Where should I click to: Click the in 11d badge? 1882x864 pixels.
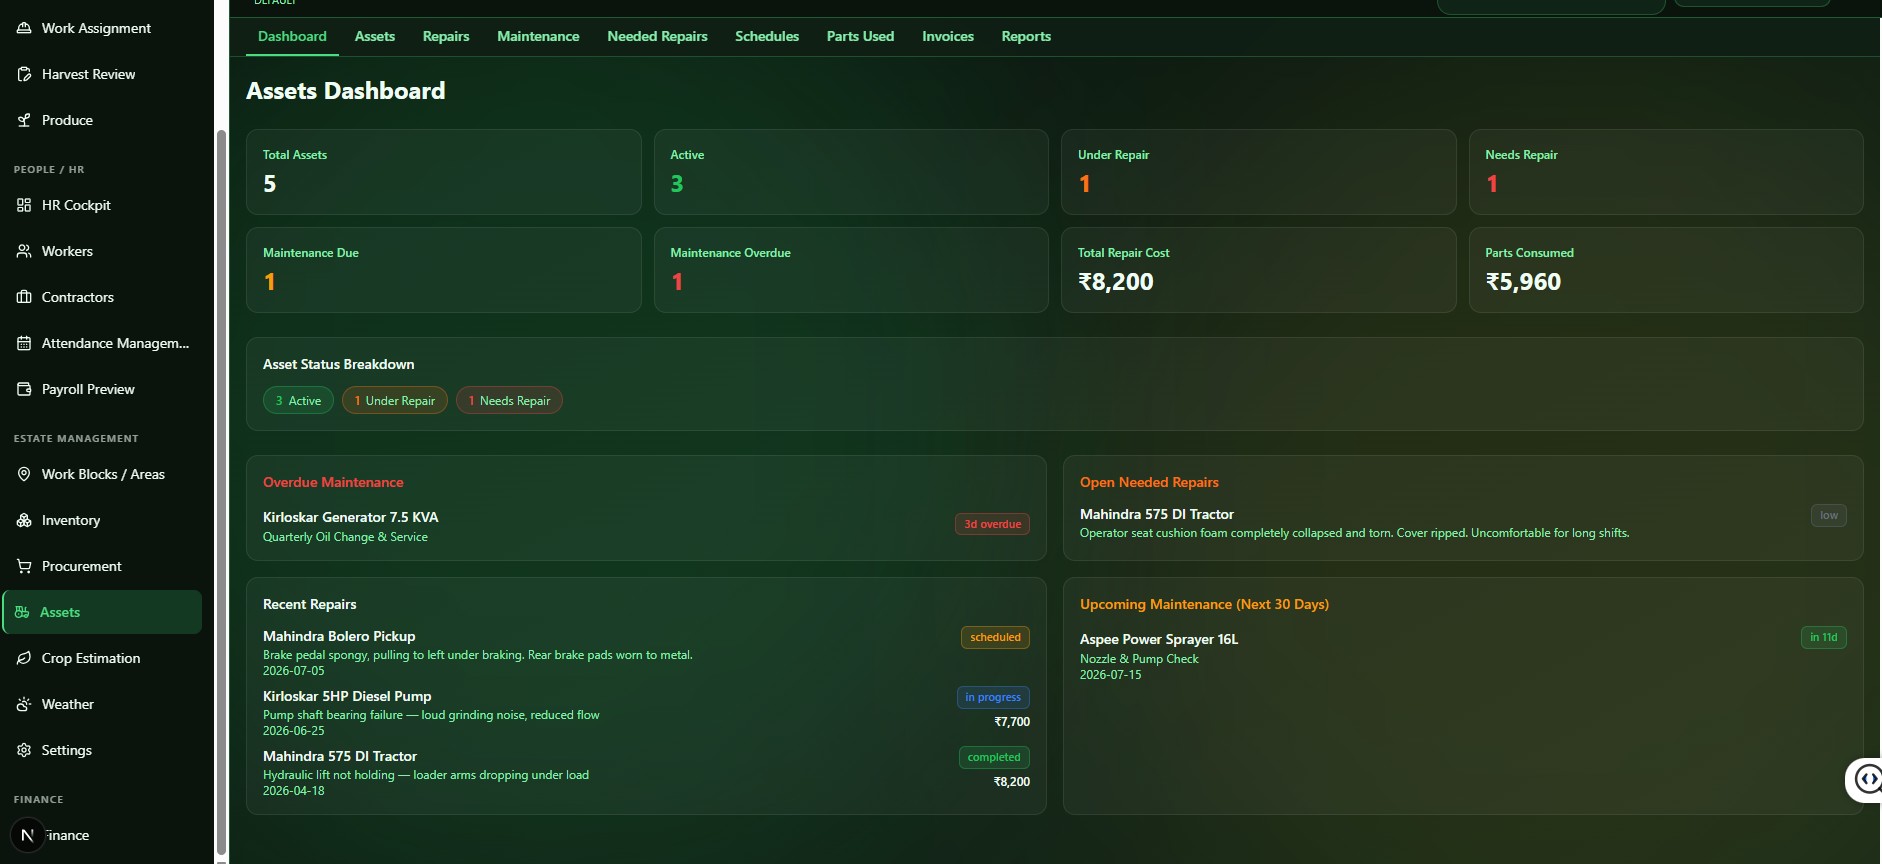point(1823,637)
